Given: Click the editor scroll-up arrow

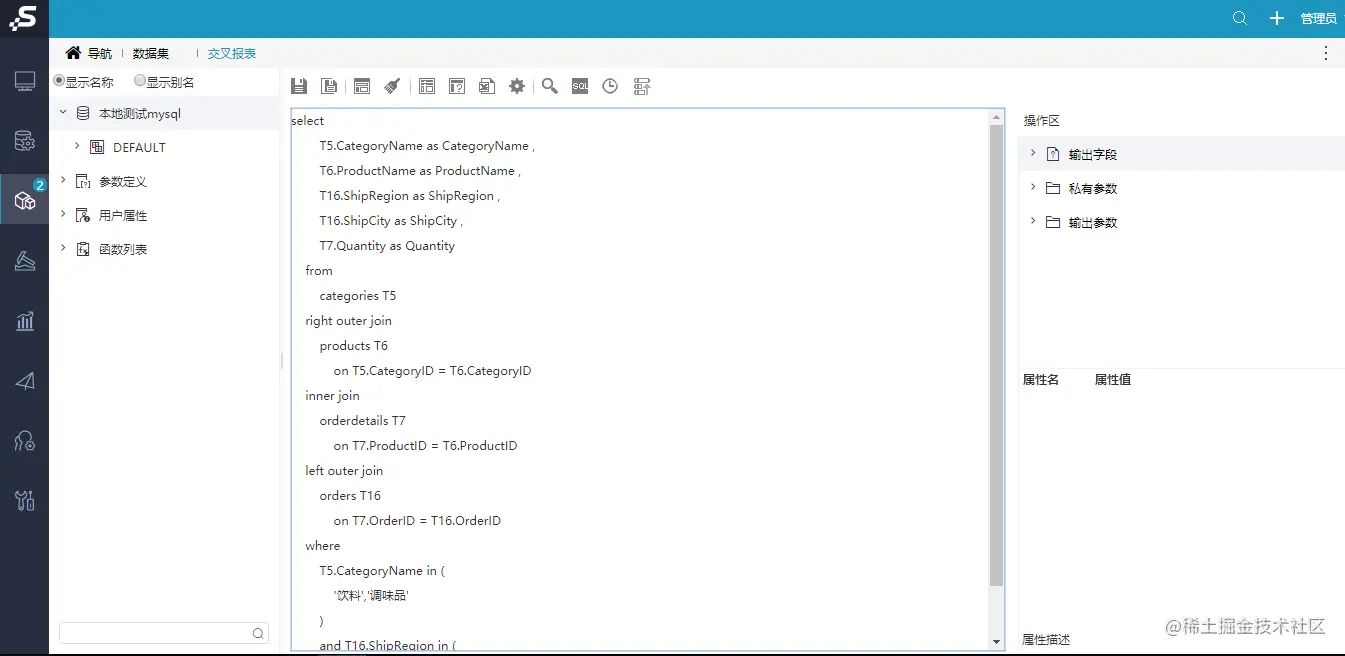Looking at the screenshot, I should pyautogui.click(x=996, y=117).
